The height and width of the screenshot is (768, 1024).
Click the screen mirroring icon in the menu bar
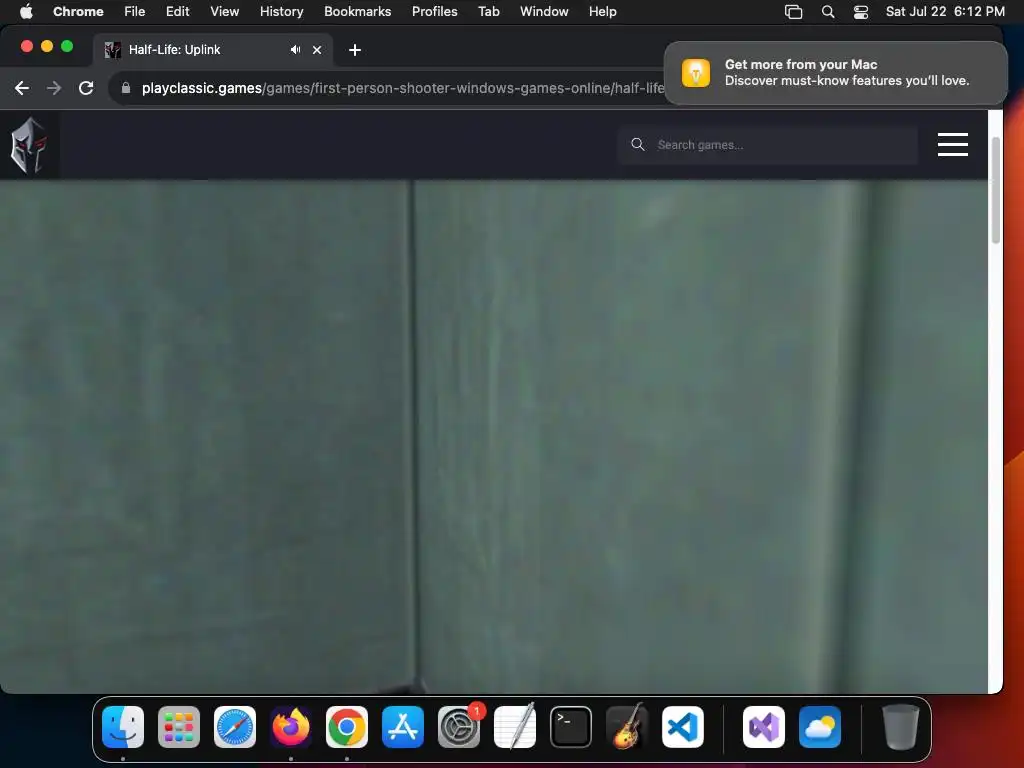tap(793, 11)
